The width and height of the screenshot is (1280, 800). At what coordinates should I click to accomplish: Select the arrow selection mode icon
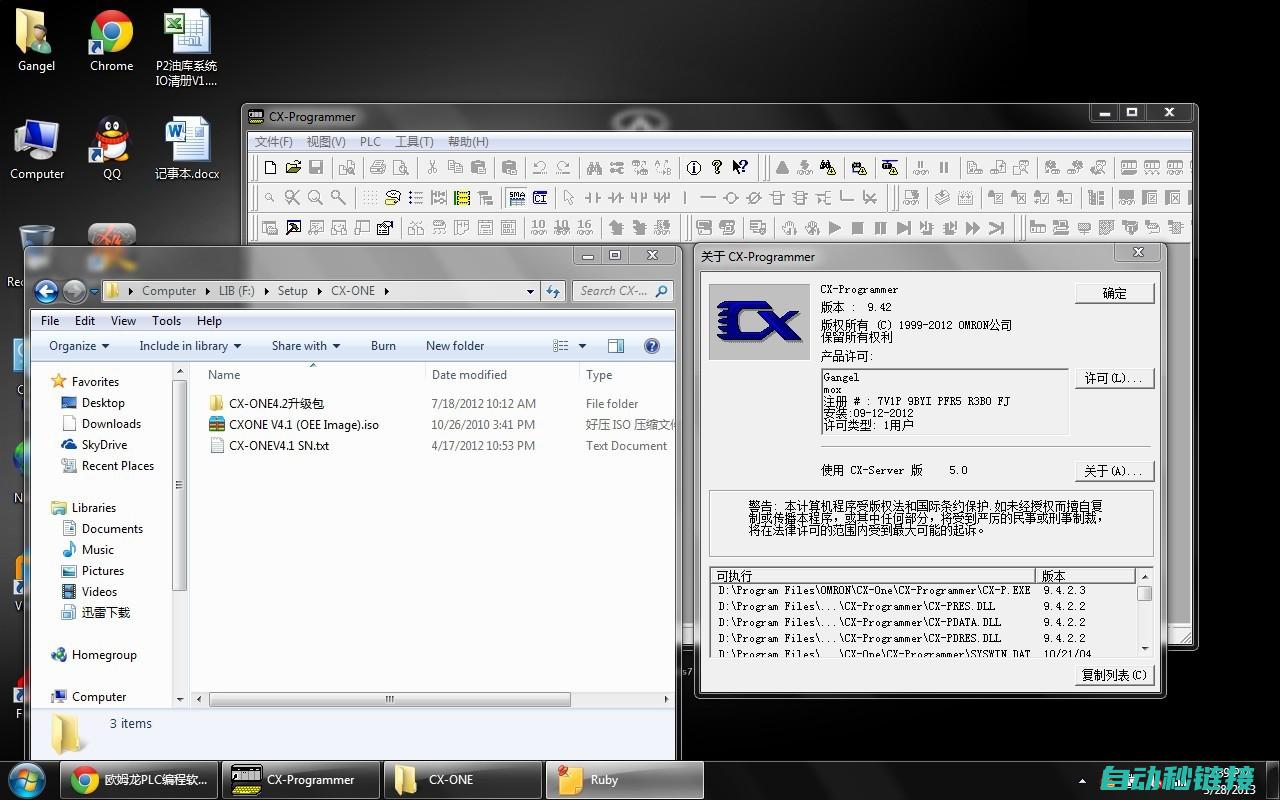click(569, 197)
